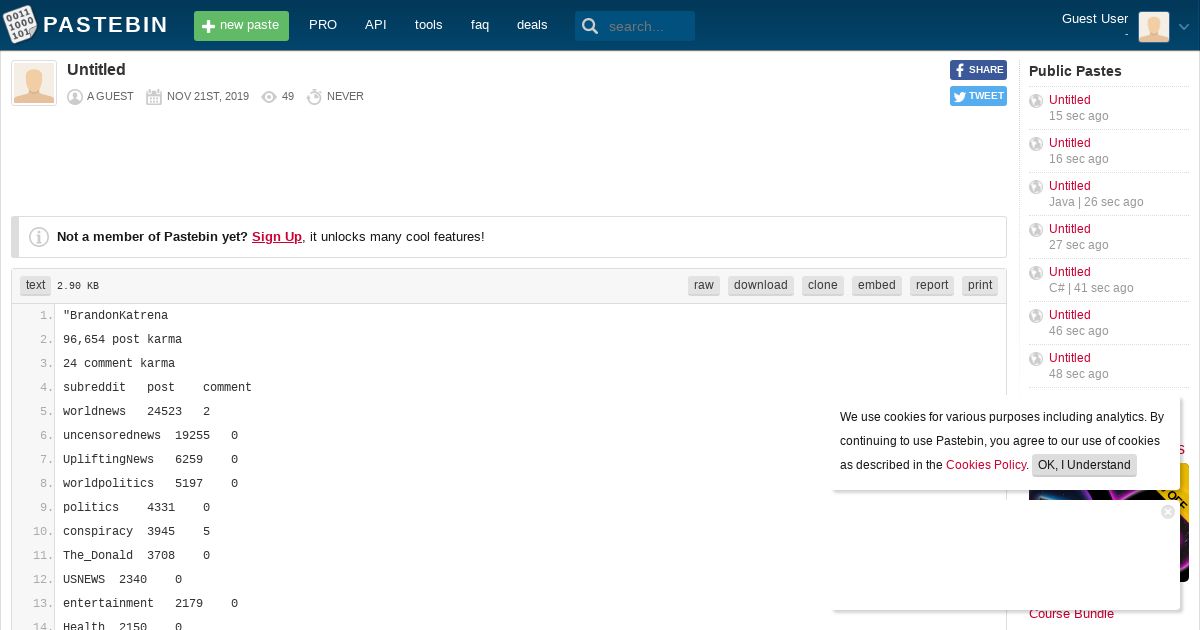Viewport: 1200px width, 630px height.
Task: Click the text syntax label button
Action: click(36, 285)
